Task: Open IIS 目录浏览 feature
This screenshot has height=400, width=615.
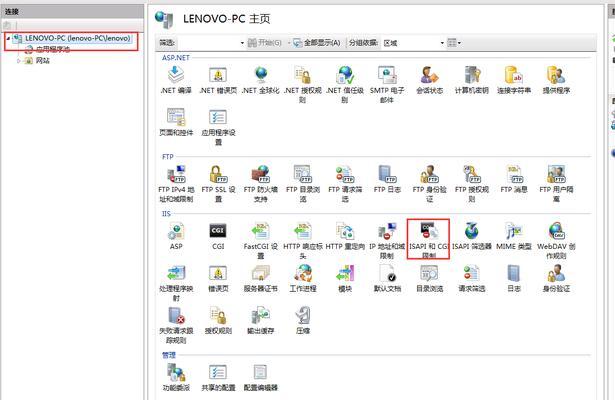Action: tap(429, 278)
